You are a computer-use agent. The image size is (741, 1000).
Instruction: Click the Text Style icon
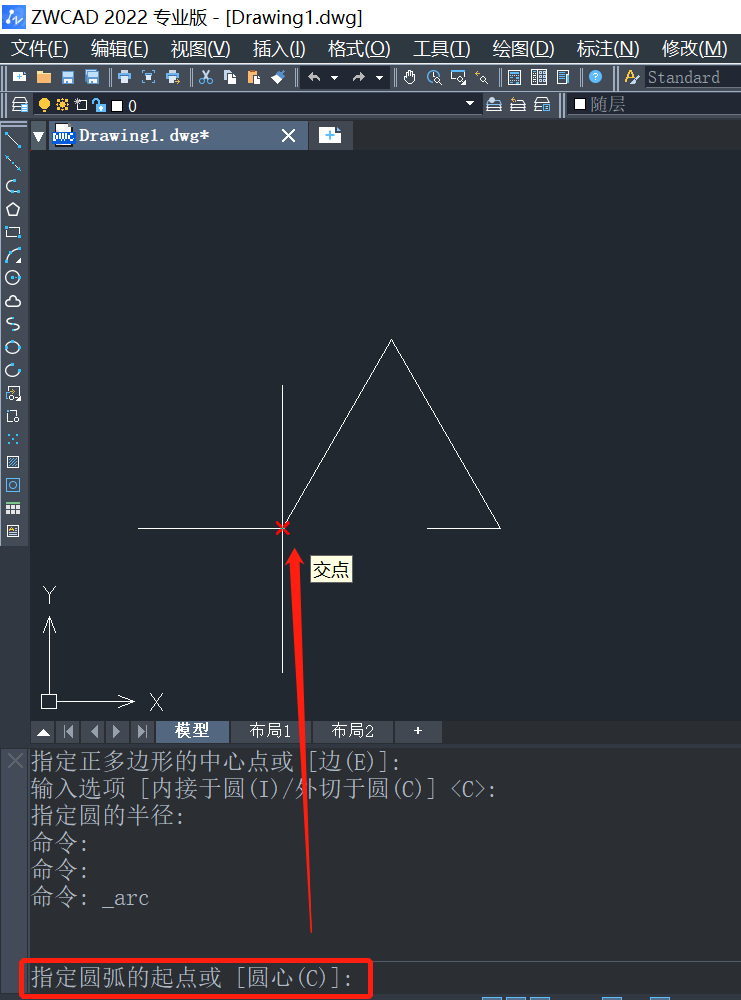pyautogui.click(x=631, y=77)
